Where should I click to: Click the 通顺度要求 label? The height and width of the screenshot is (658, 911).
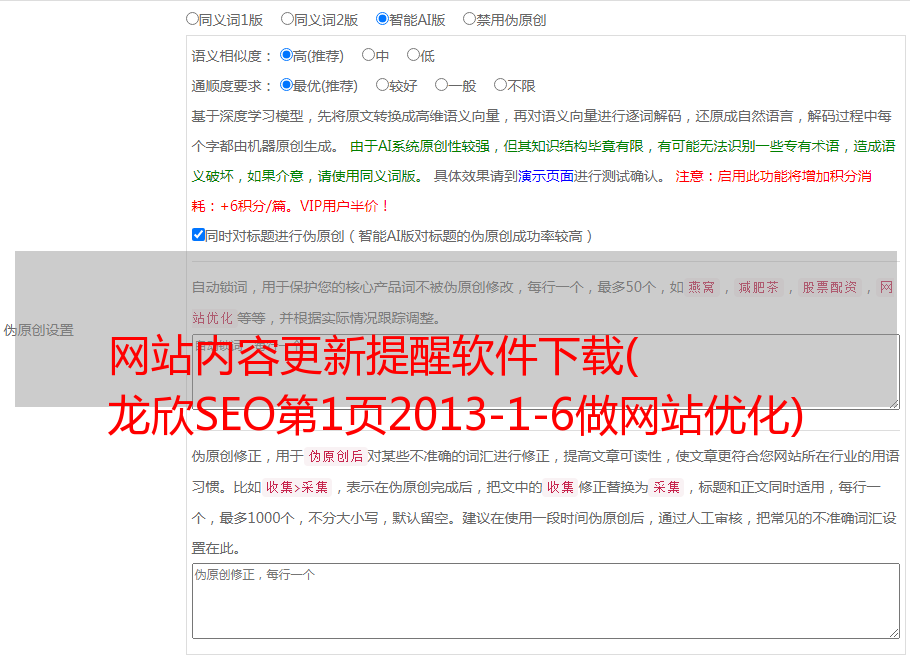point(232,86)
